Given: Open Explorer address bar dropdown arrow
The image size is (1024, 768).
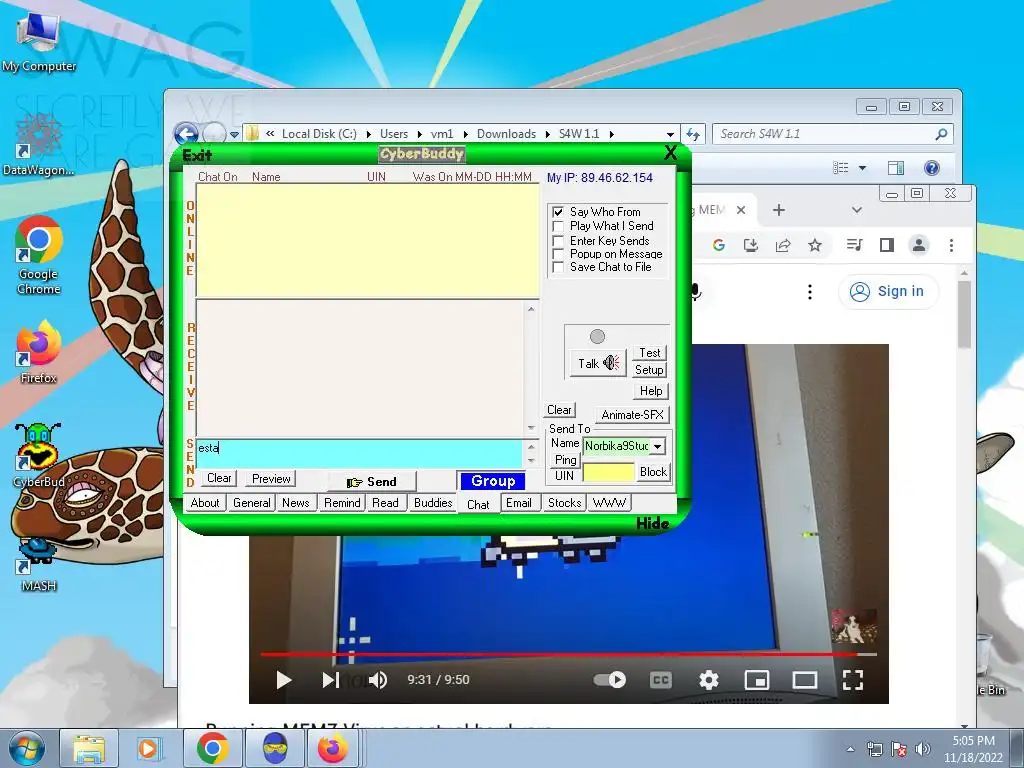Looking at the screenshot, I should [x=670, y=135].
